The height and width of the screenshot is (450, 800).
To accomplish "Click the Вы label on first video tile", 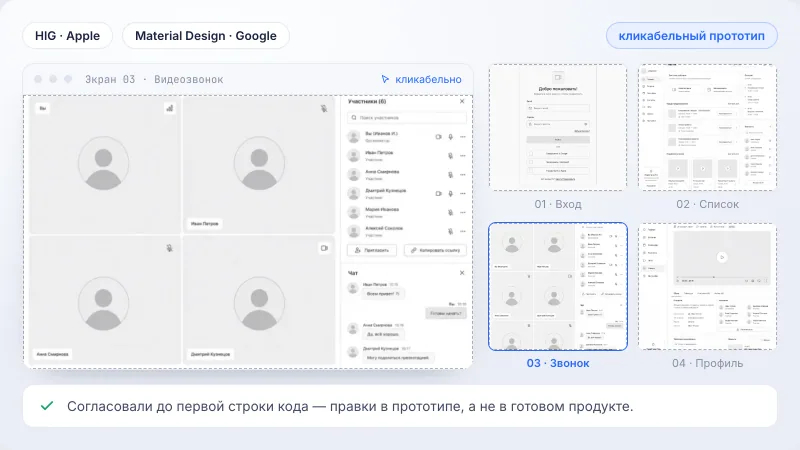I will (x=43, y=108).
